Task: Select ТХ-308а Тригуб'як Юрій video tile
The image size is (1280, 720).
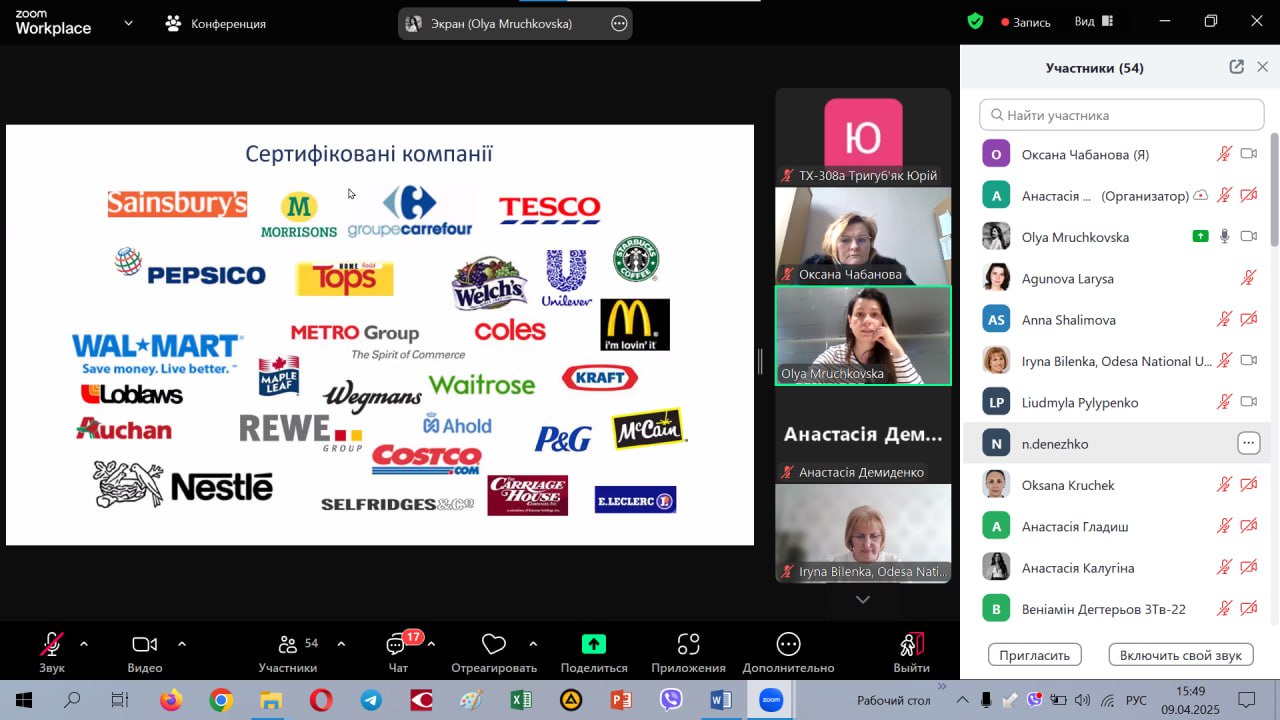Action: [863, 137]
